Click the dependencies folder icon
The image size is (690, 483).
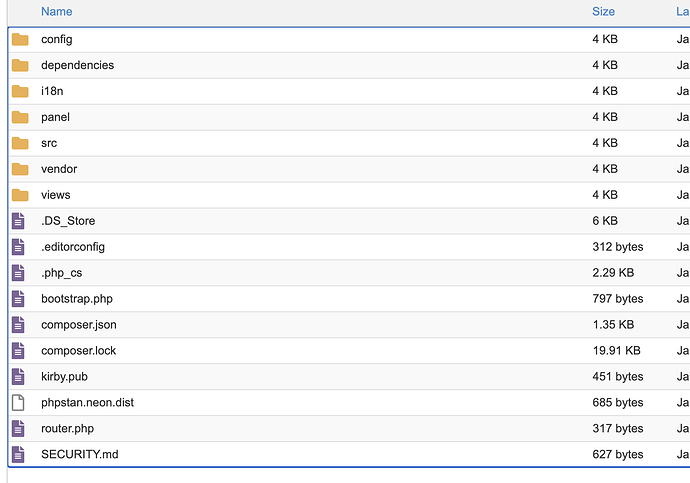click(20, 65)
